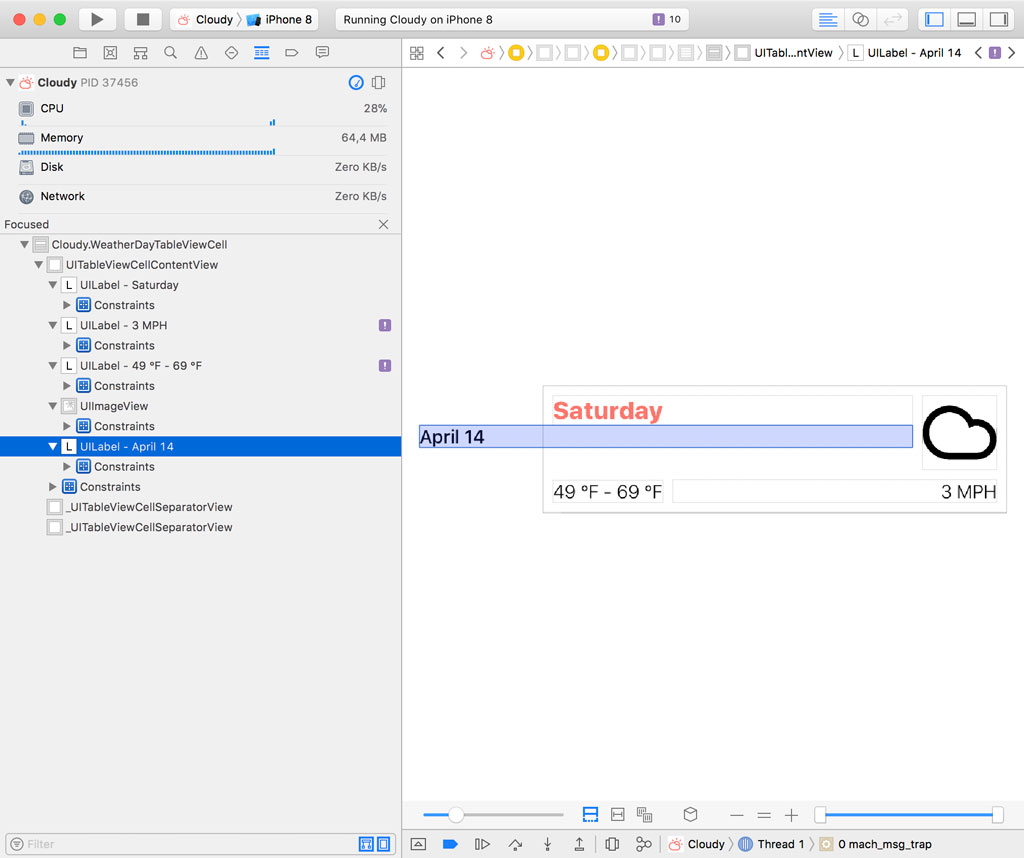Click the Stop button in the toolbar
The width and height of the screenshot is (1024, 858).
[143, 19]
